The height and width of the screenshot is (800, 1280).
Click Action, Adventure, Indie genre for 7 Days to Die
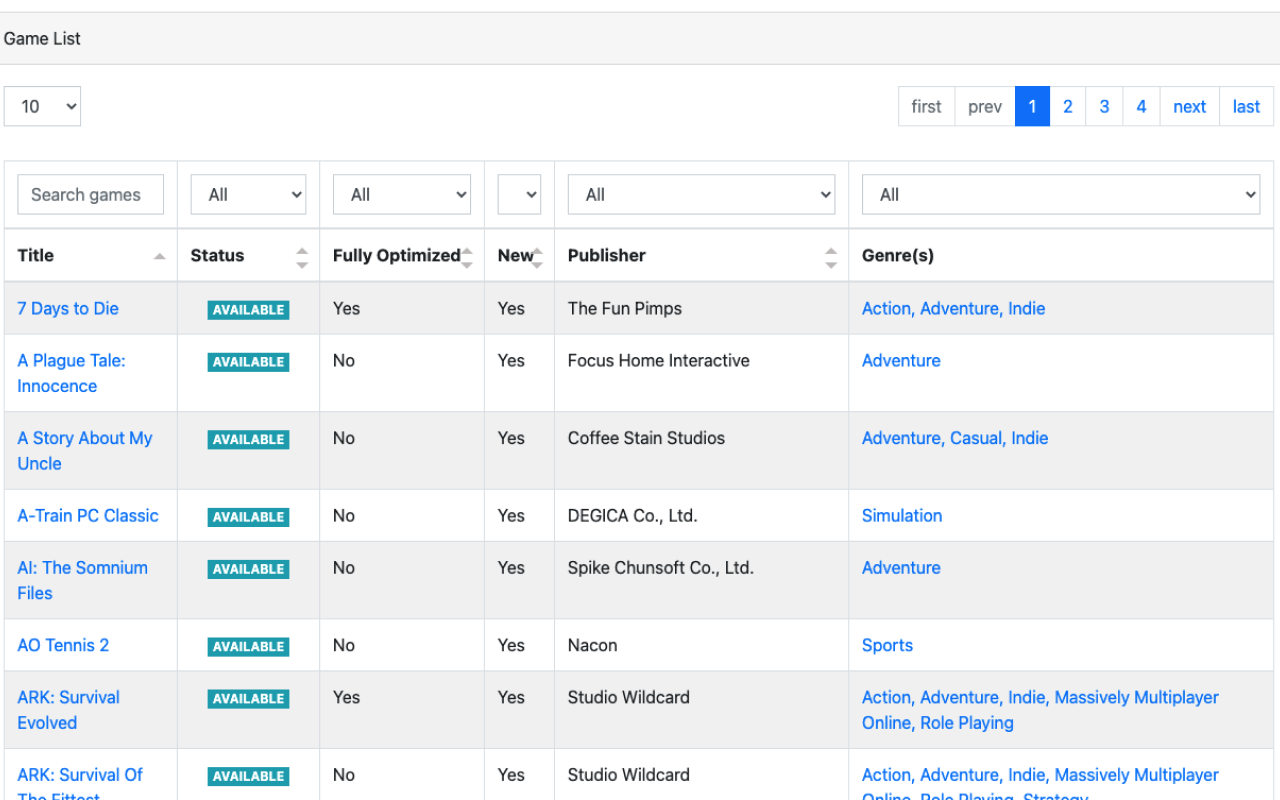pos(953,308)
